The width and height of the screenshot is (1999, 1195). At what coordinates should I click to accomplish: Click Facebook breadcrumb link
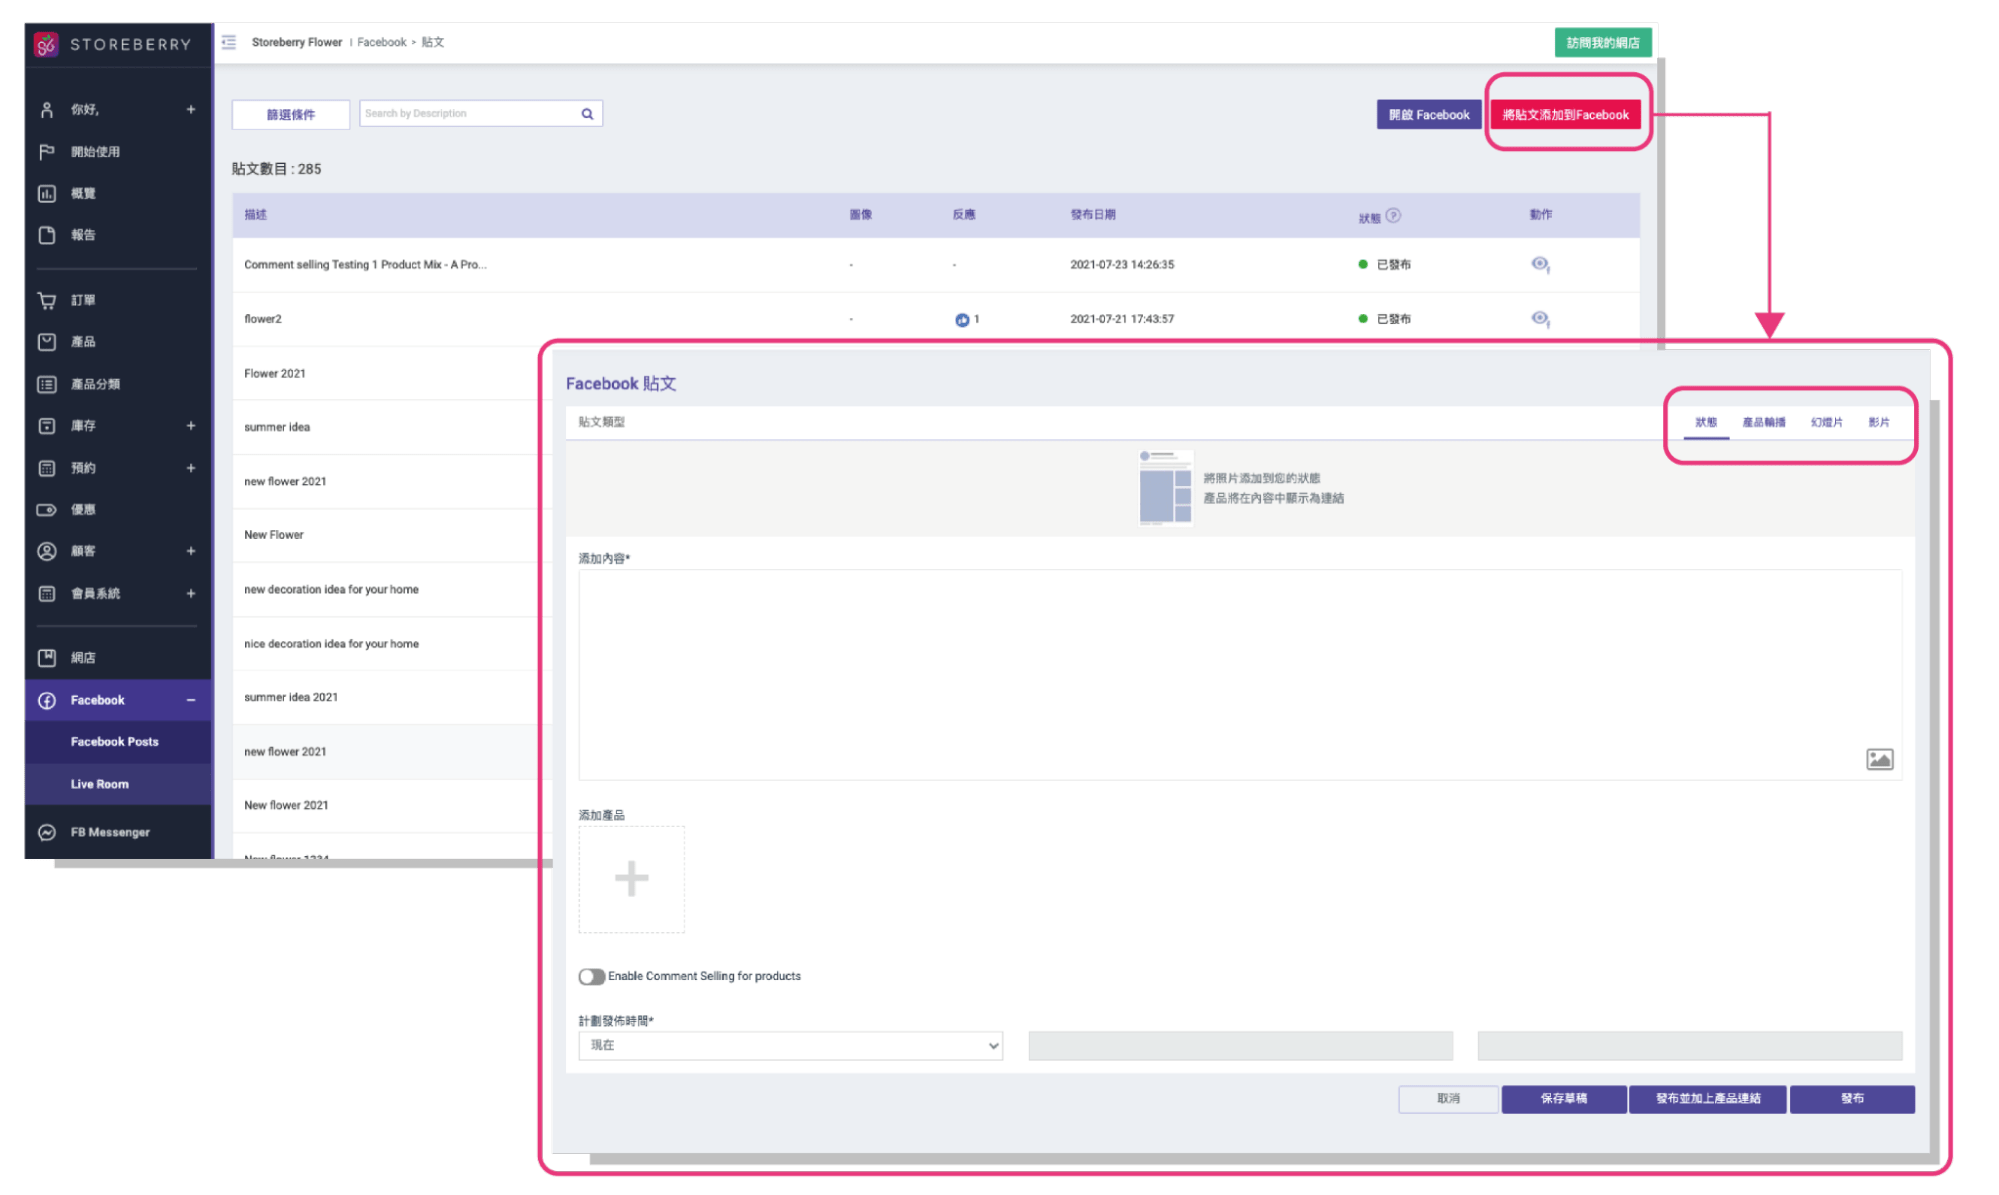point(381,42)
